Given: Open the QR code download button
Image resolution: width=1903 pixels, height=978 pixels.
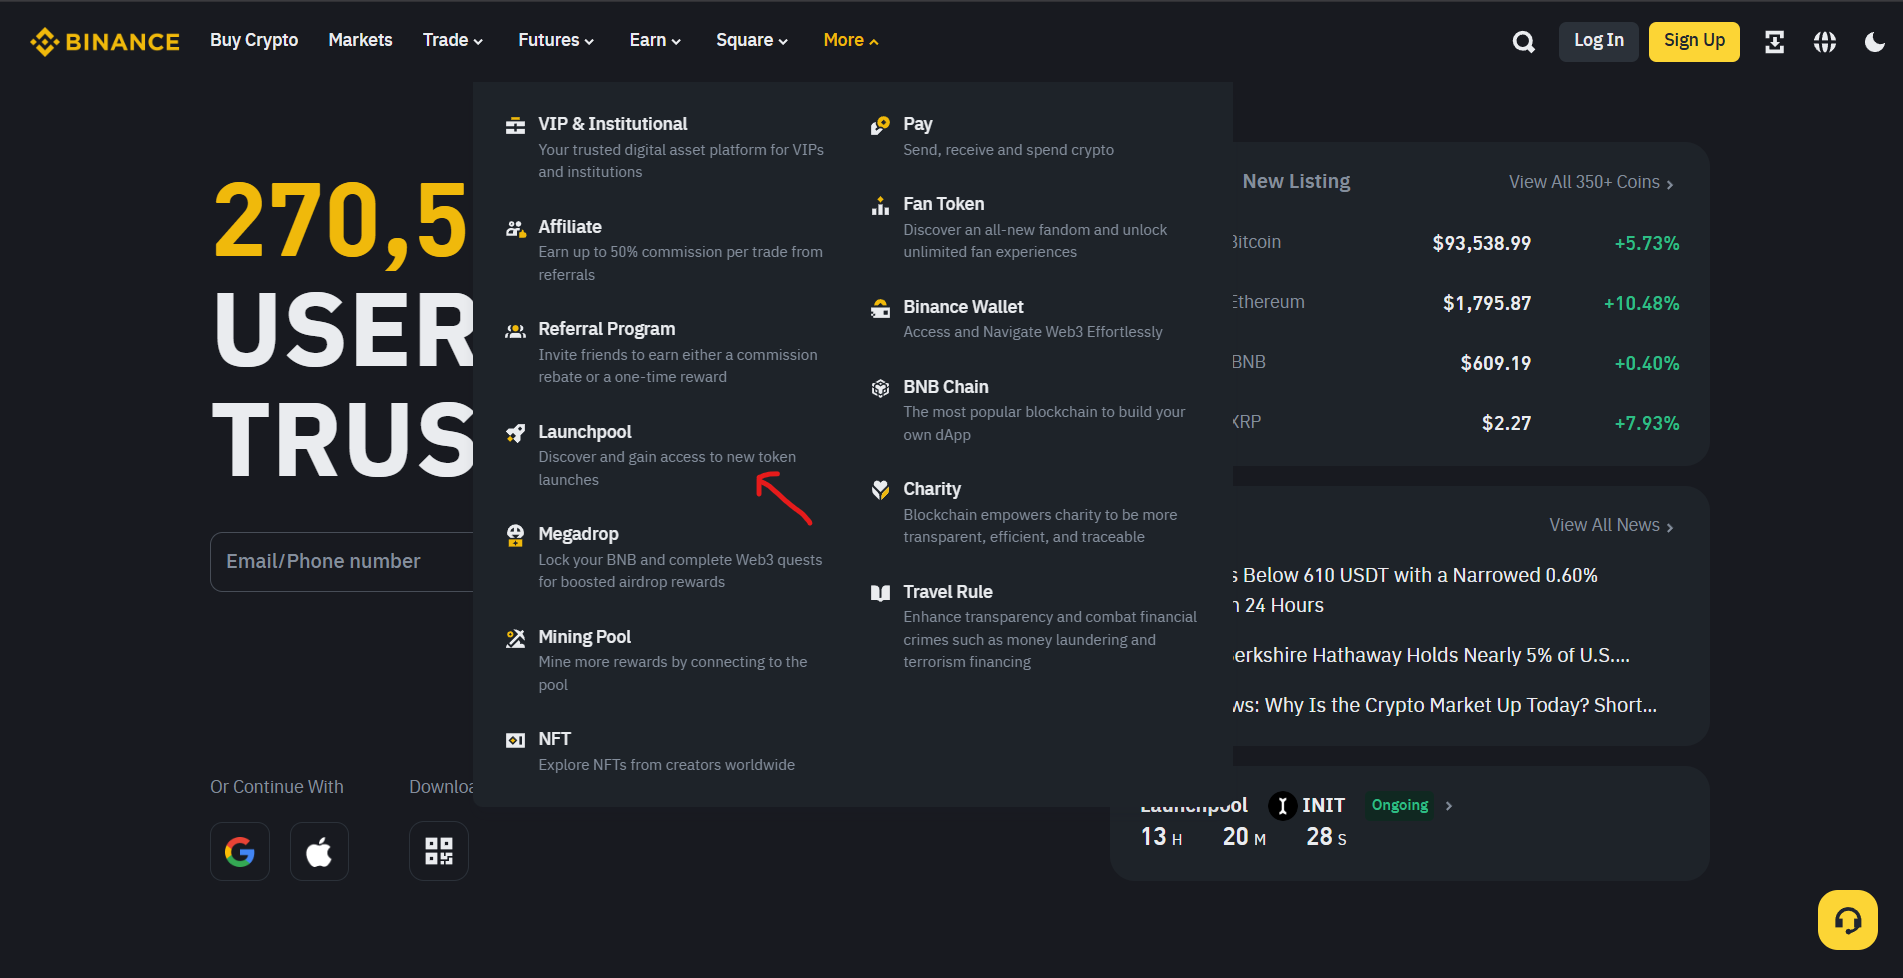Looking at the screenshot, I should (438, 852).
